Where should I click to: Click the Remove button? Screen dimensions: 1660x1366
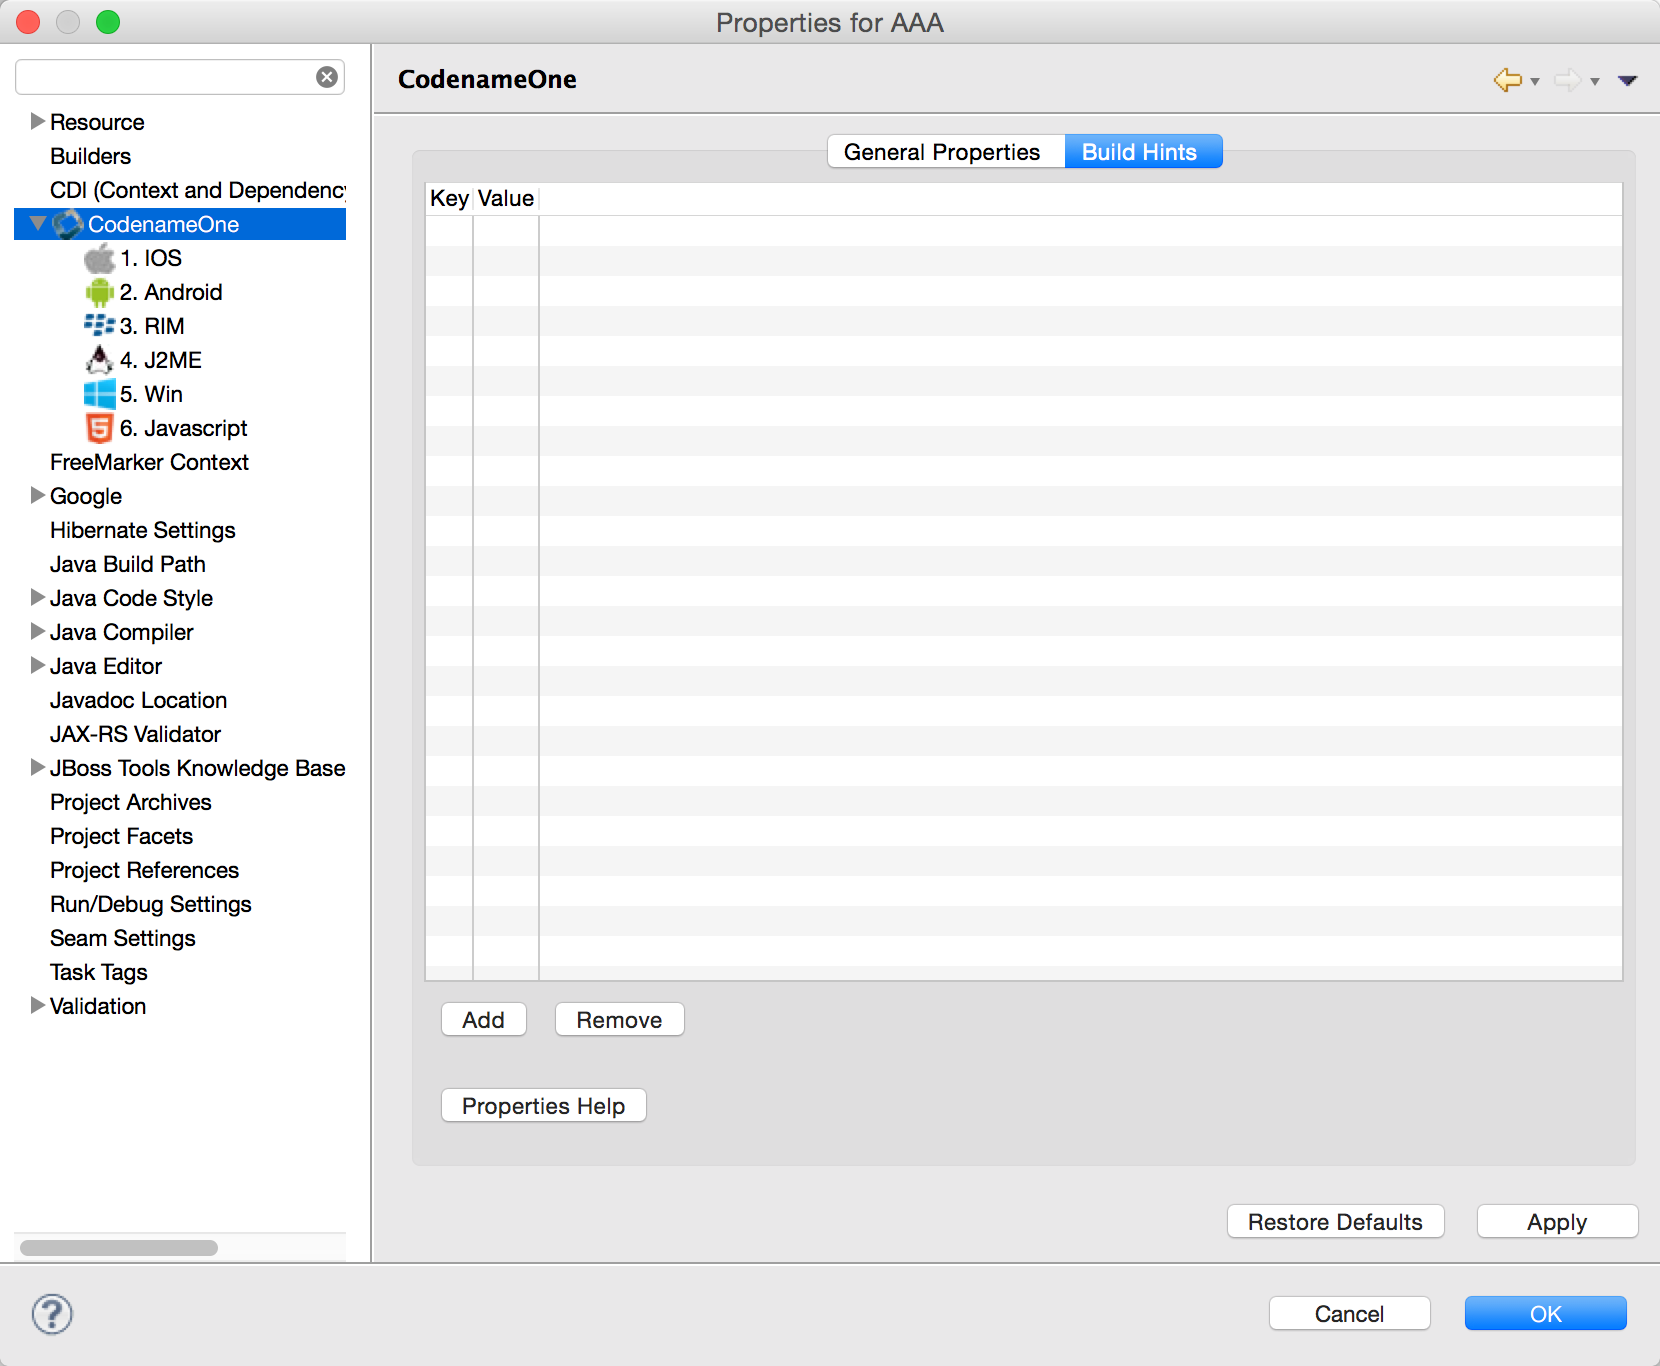click(x=620, y=1020)
